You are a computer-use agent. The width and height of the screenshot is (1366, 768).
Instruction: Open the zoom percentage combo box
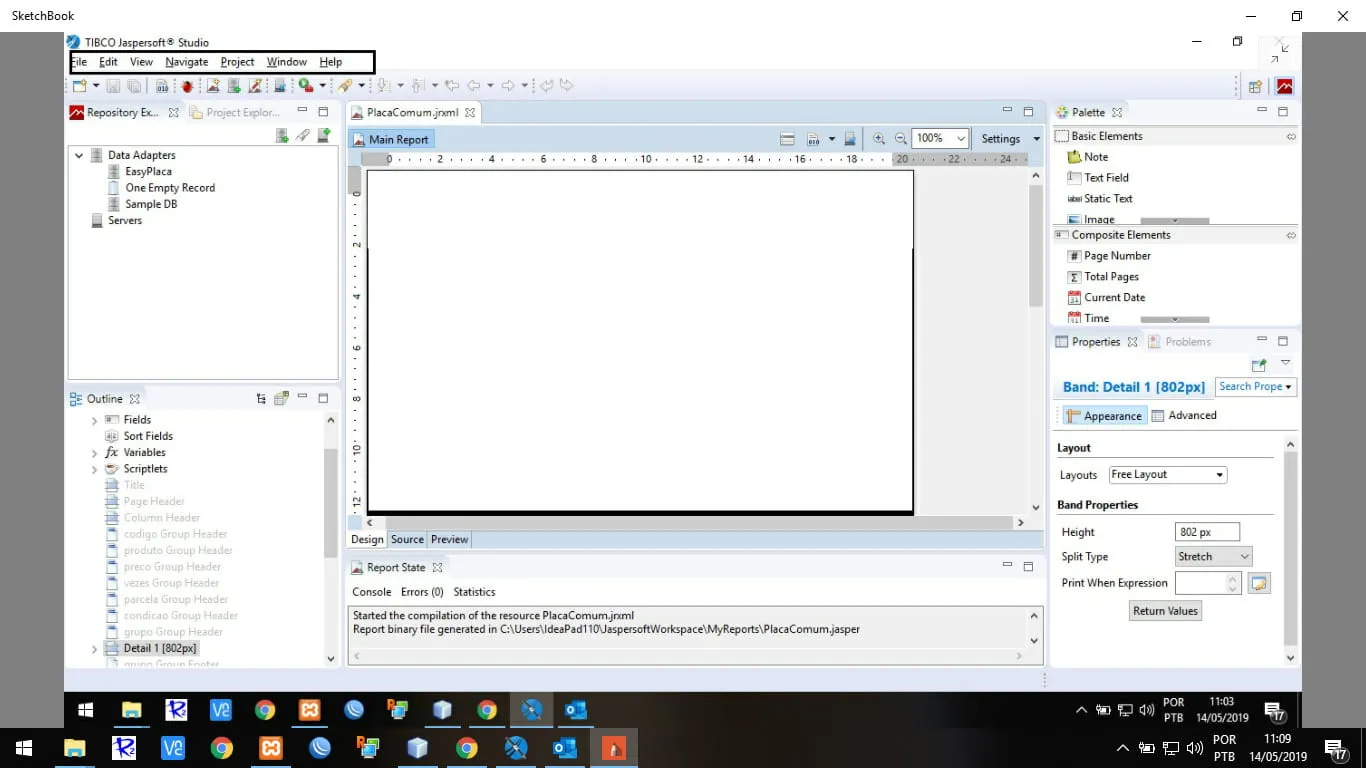(x=941, y=139)
